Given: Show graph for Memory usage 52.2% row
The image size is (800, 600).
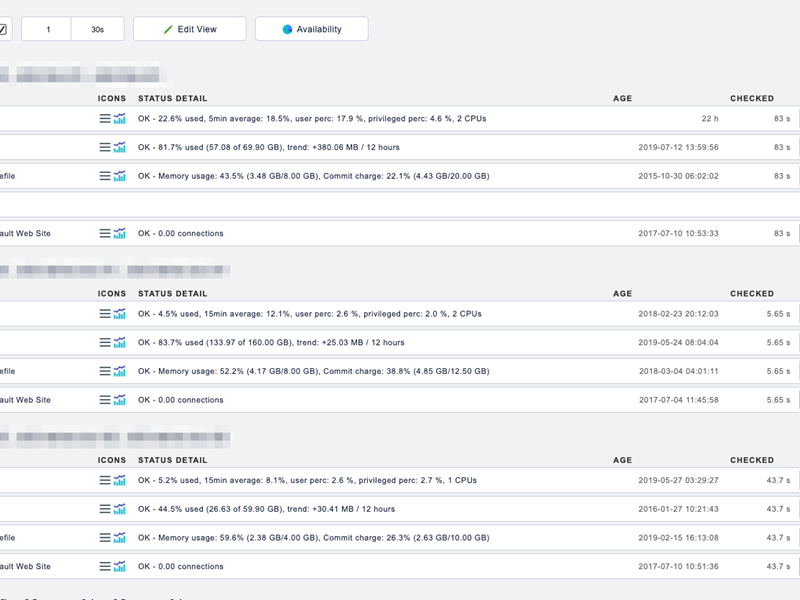Looking at the screenshot, I should point(120,371).
